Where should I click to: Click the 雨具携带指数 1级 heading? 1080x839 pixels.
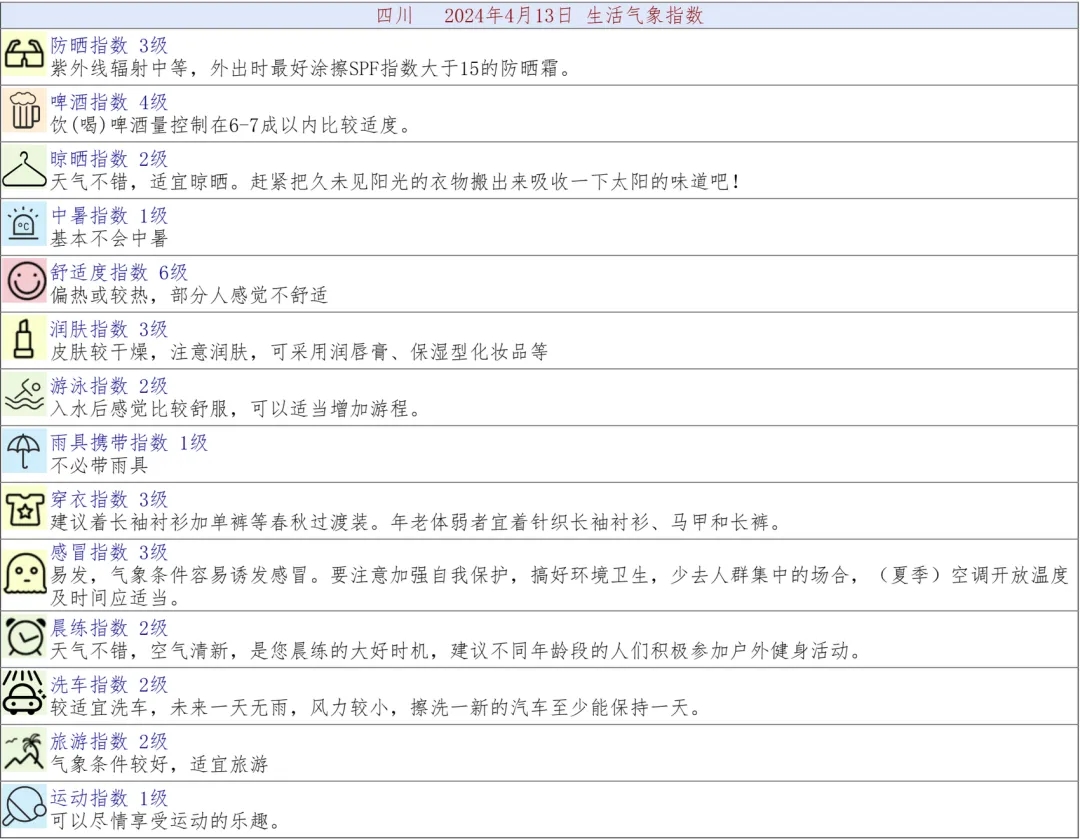click(129, 443)
